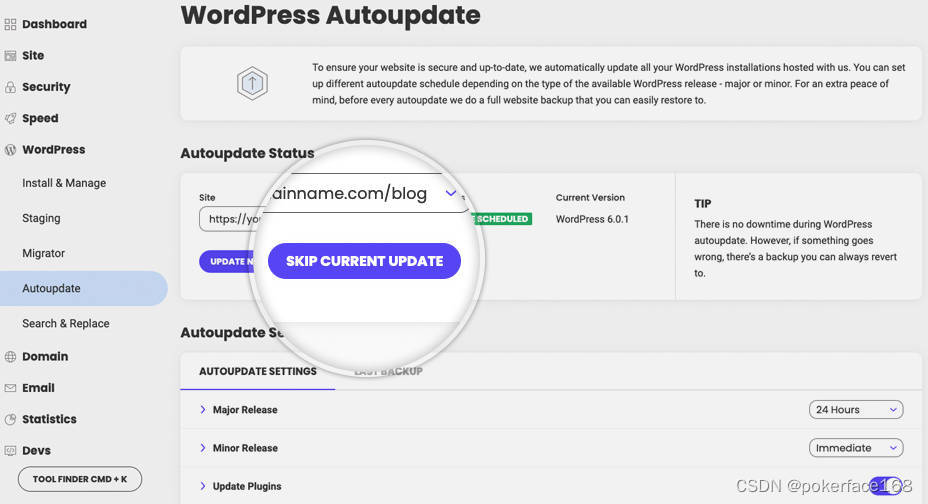The height and width of the screenshot is (504, 928).
Task: Click the Site URL field
Action: [x=231, y=219]
